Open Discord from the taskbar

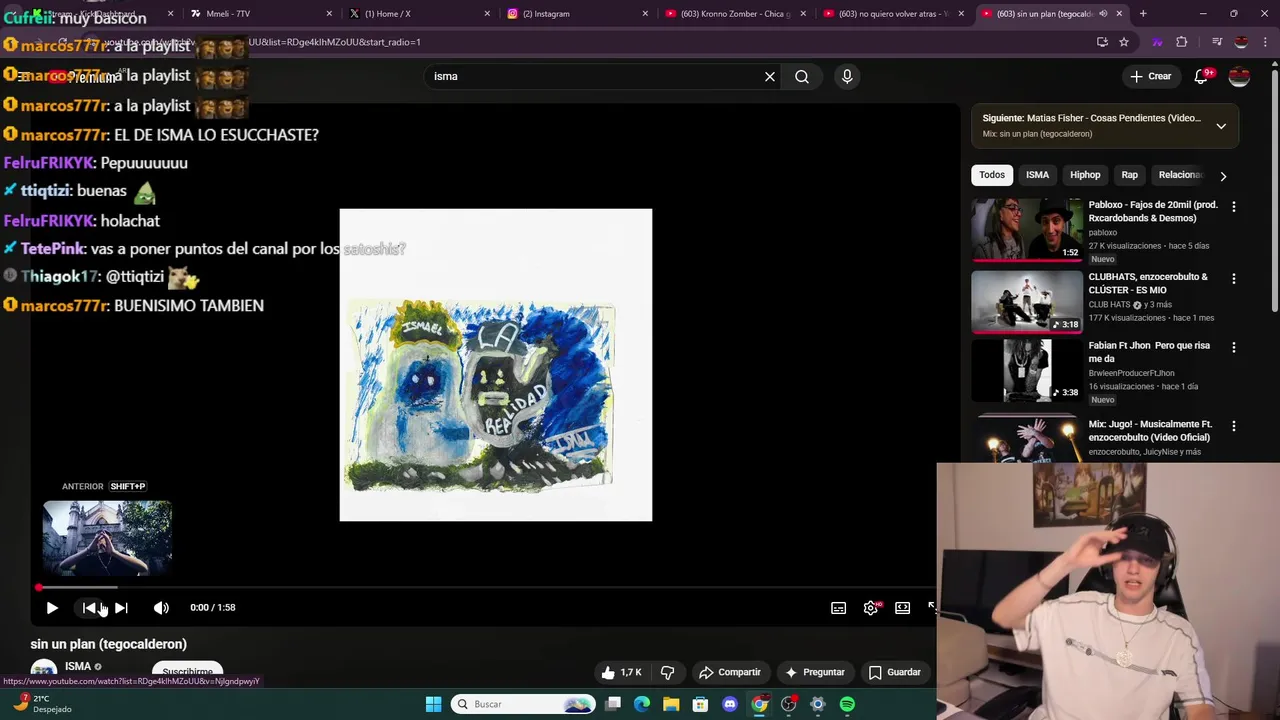(730, 704)
